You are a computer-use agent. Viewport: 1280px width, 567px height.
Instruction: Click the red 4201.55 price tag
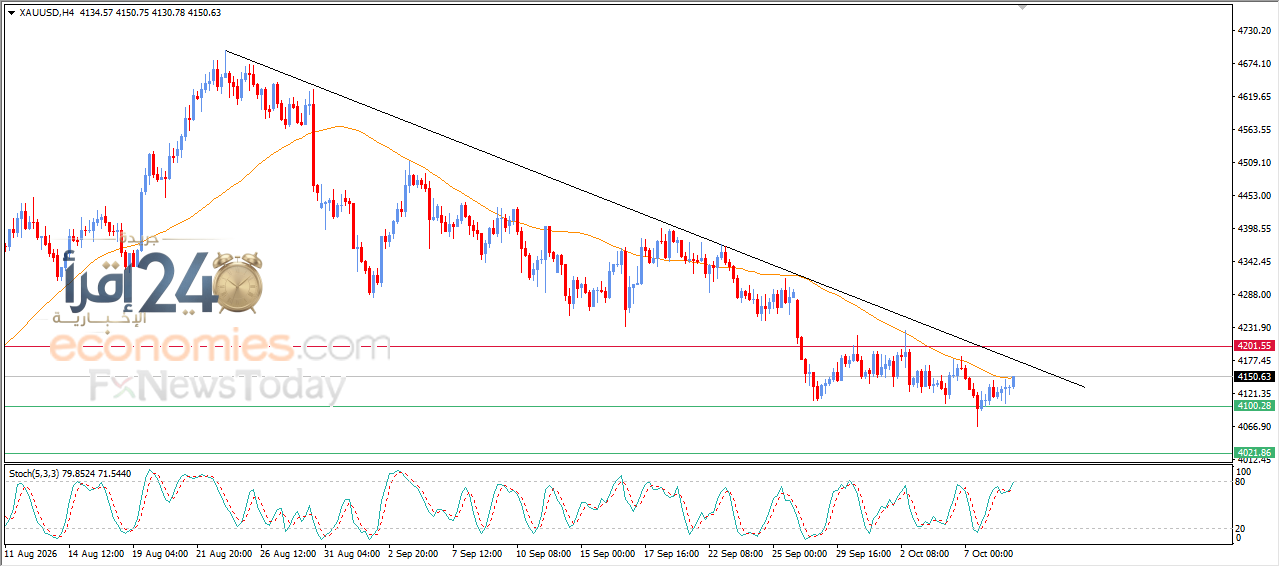point(1254,346)
